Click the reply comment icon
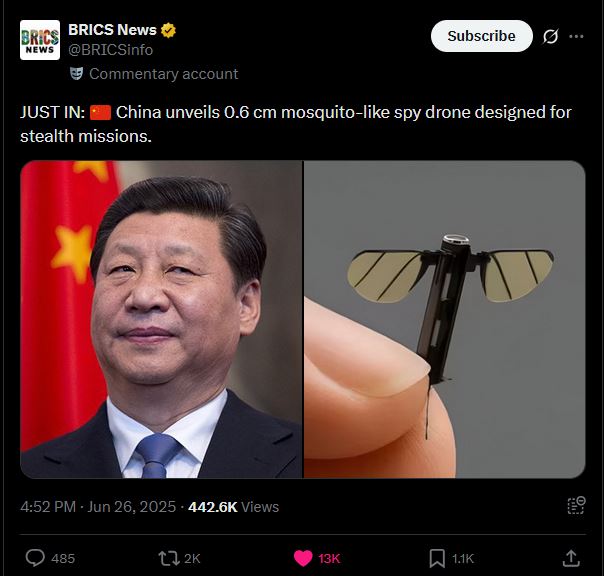 point(35,558)
